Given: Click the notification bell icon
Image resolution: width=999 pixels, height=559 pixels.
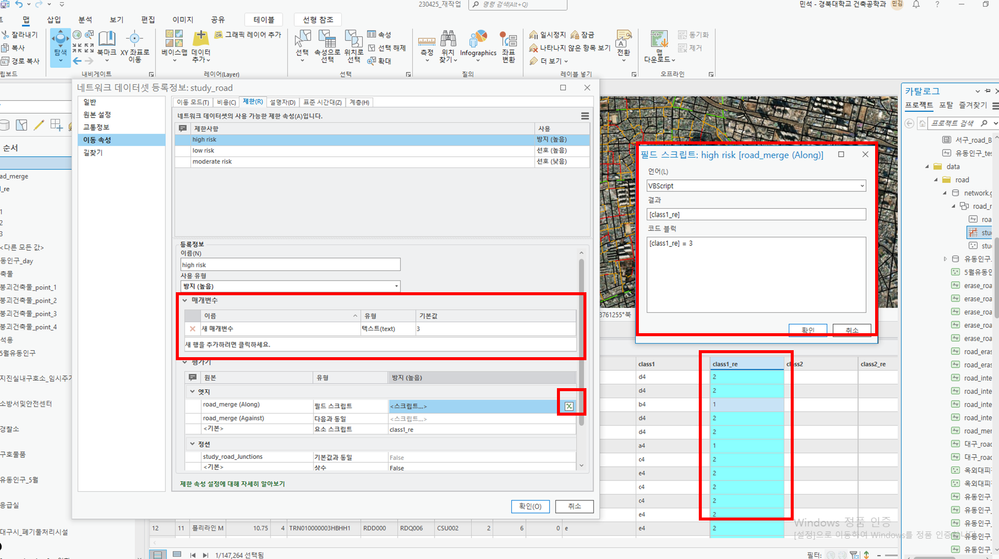Looking at the screenshot, I should coord(916,4).
